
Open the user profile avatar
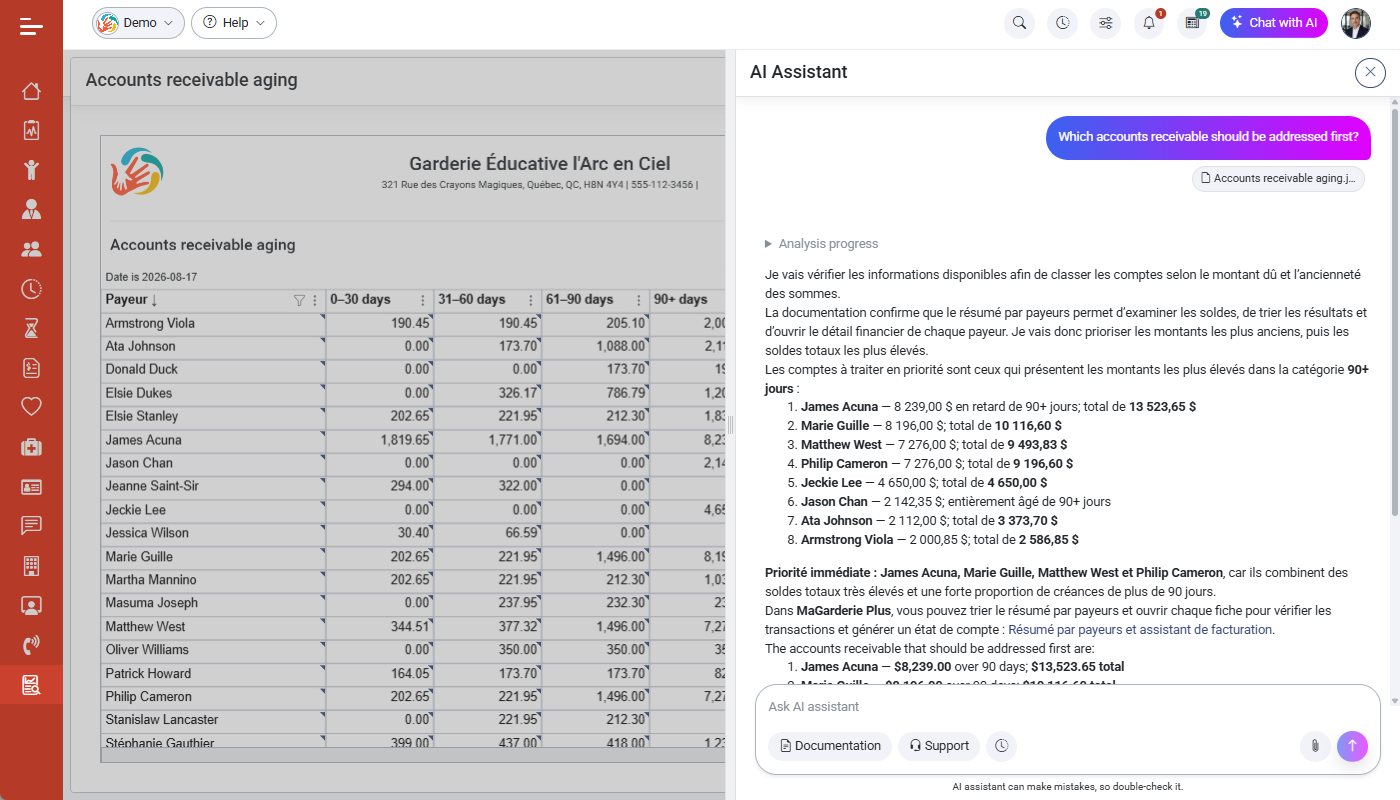(1356, 23)
